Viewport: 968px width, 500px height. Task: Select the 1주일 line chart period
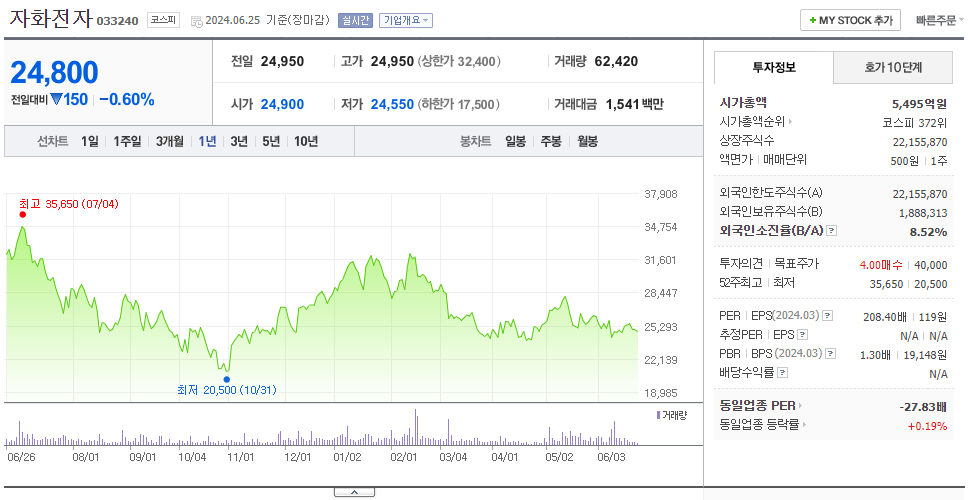[127, 141]
